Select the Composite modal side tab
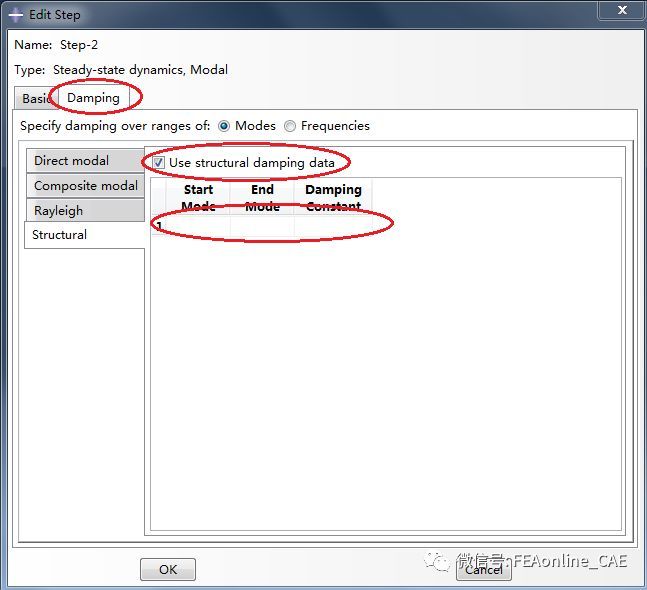647x590 pixels. pos(85,186)
